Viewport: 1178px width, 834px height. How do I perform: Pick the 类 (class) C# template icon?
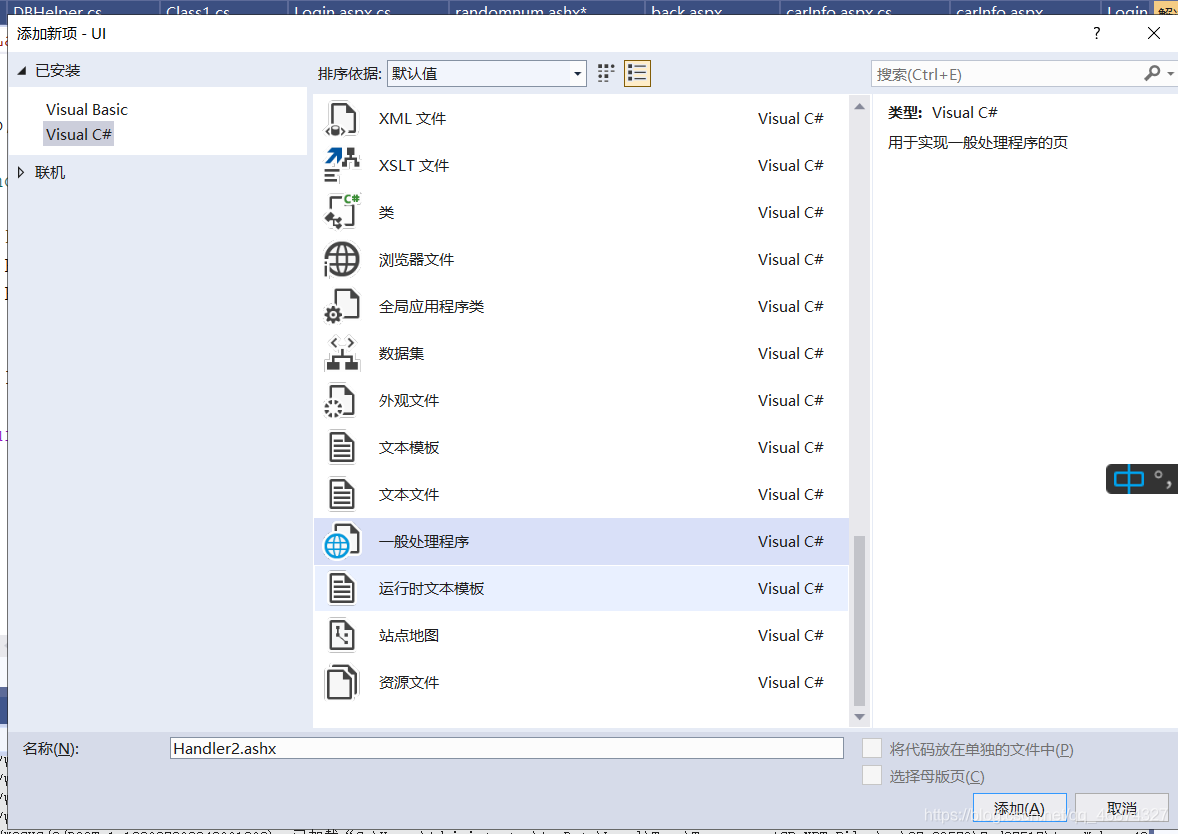pyautogui.click(x=342, y=213)
